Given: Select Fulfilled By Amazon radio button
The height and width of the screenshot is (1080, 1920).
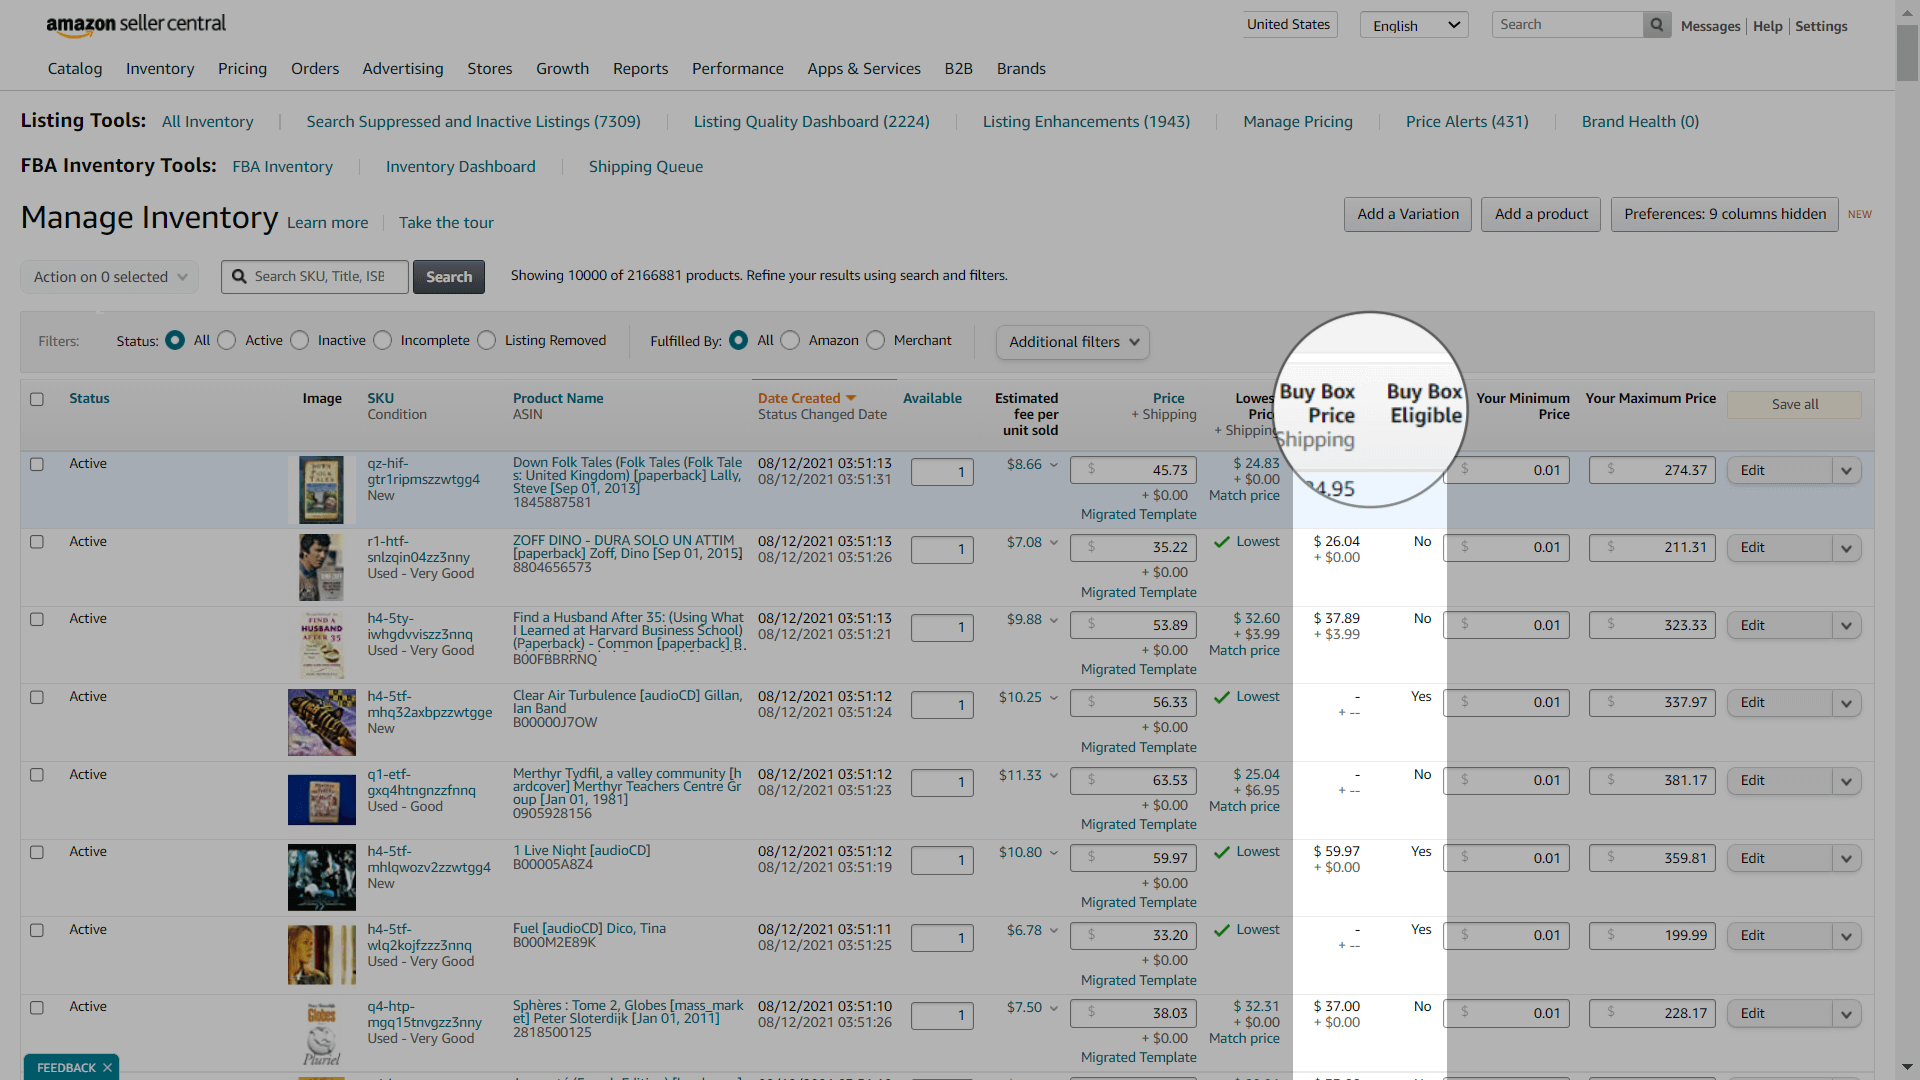Looking at the screenshot, I should tap(790, 341).
